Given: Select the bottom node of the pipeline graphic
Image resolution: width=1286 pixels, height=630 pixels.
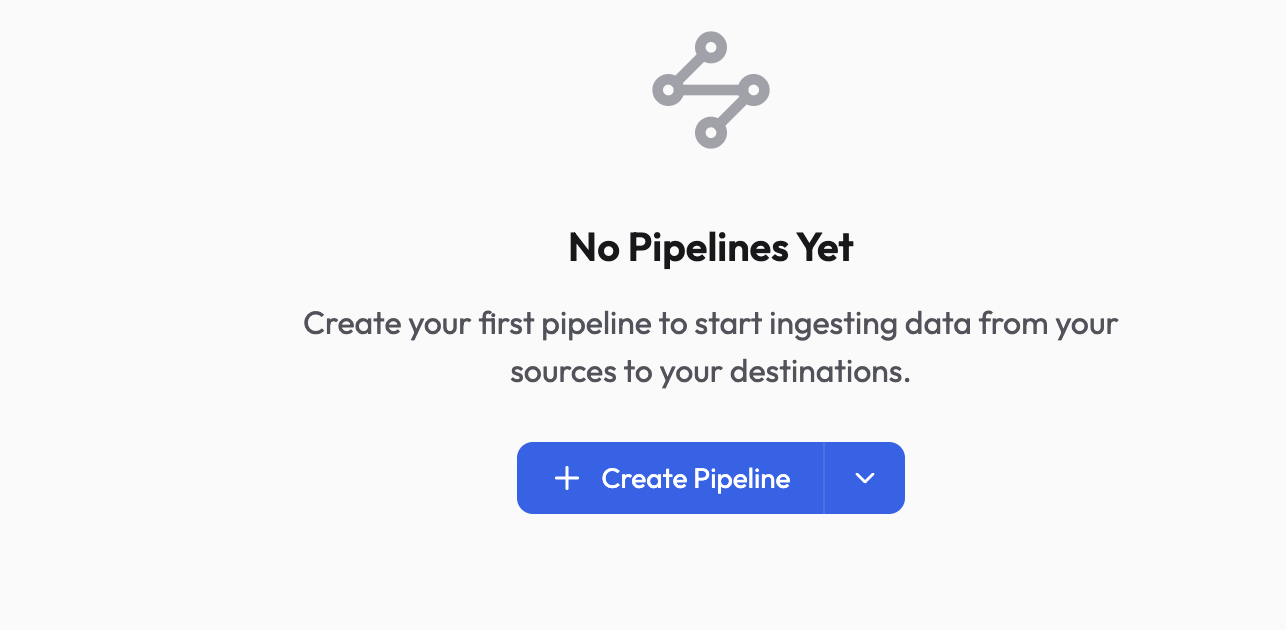Looking at the screenshot, I should click(x=712, y=133).
